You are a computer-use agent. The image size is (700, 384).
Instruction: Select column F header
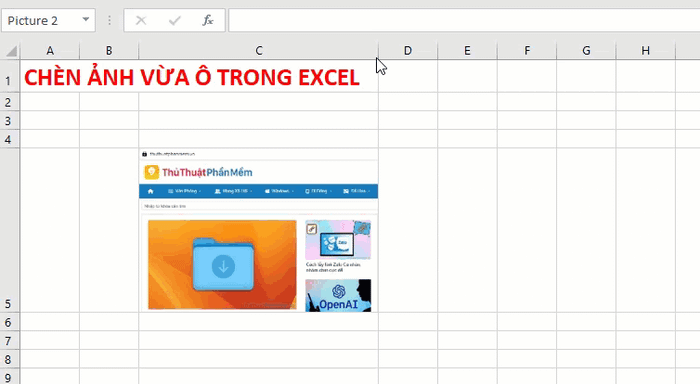(x=527, y=51)
